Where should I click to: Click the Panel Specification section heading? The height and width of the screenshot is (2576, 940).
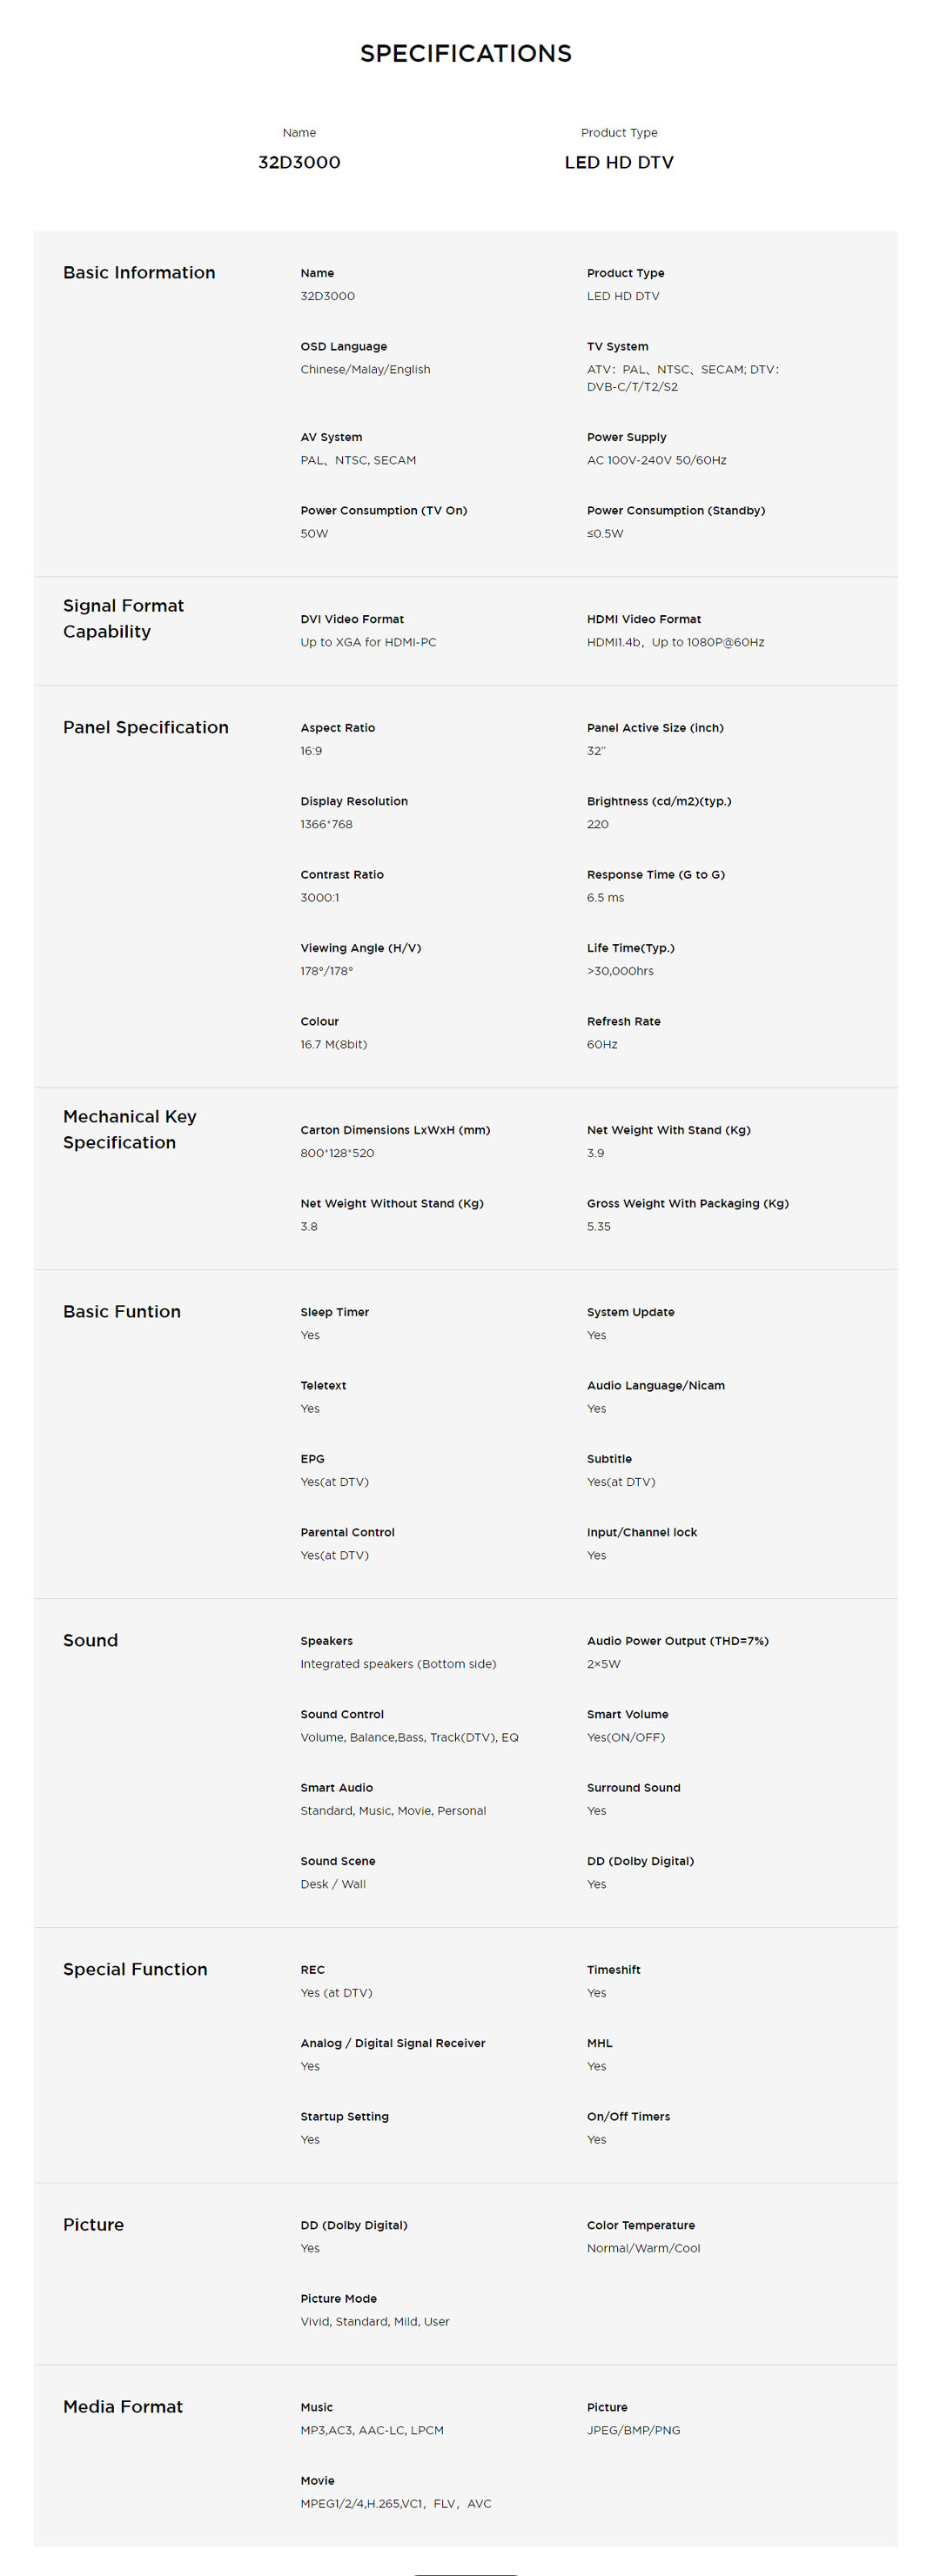(x=145, y=727)
